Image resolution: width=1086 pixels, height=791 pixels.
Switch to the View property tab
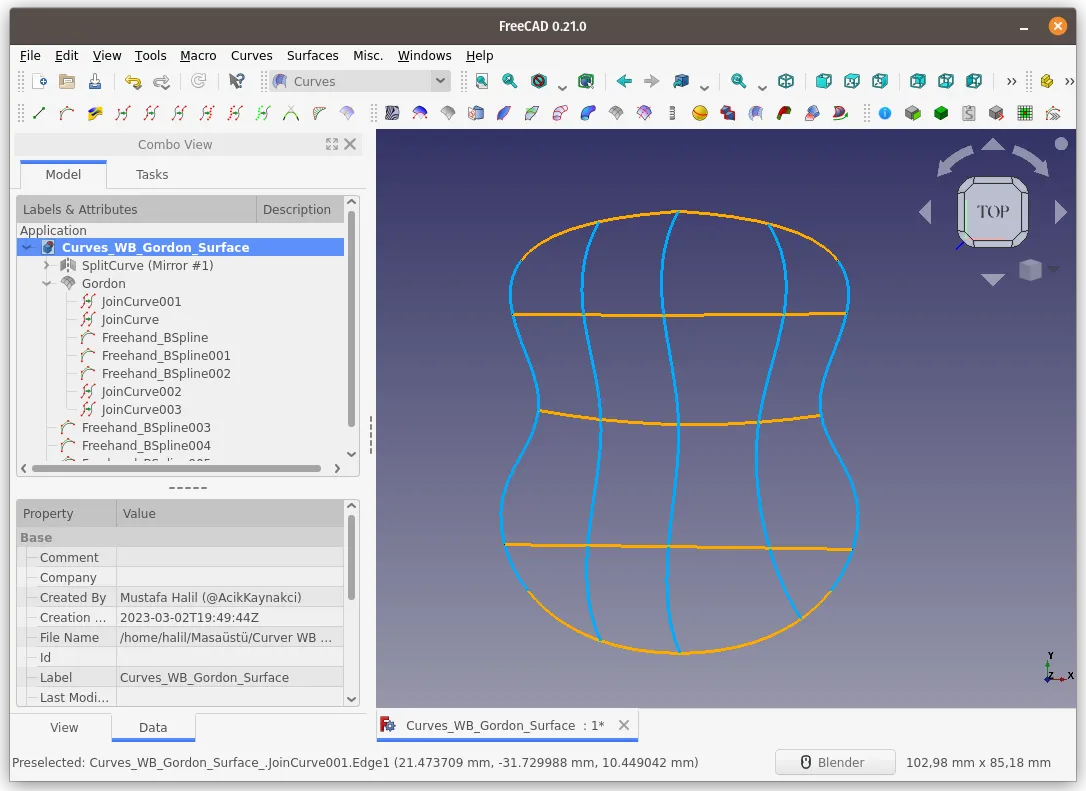pos(64,727)
